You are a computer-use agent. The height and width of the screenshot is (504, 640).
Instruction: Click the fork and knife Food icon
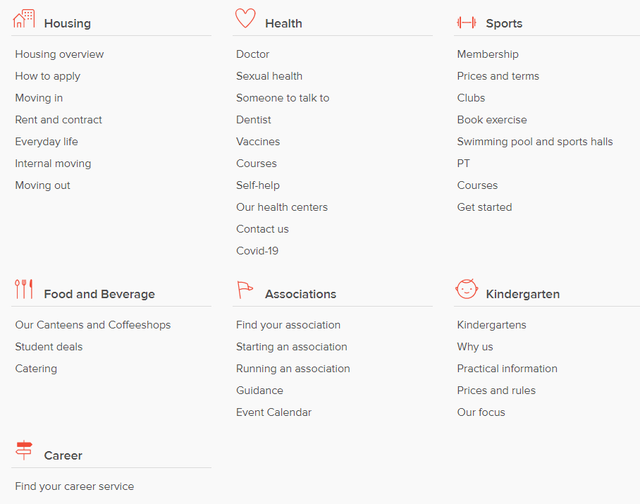(x=24, y=289)
